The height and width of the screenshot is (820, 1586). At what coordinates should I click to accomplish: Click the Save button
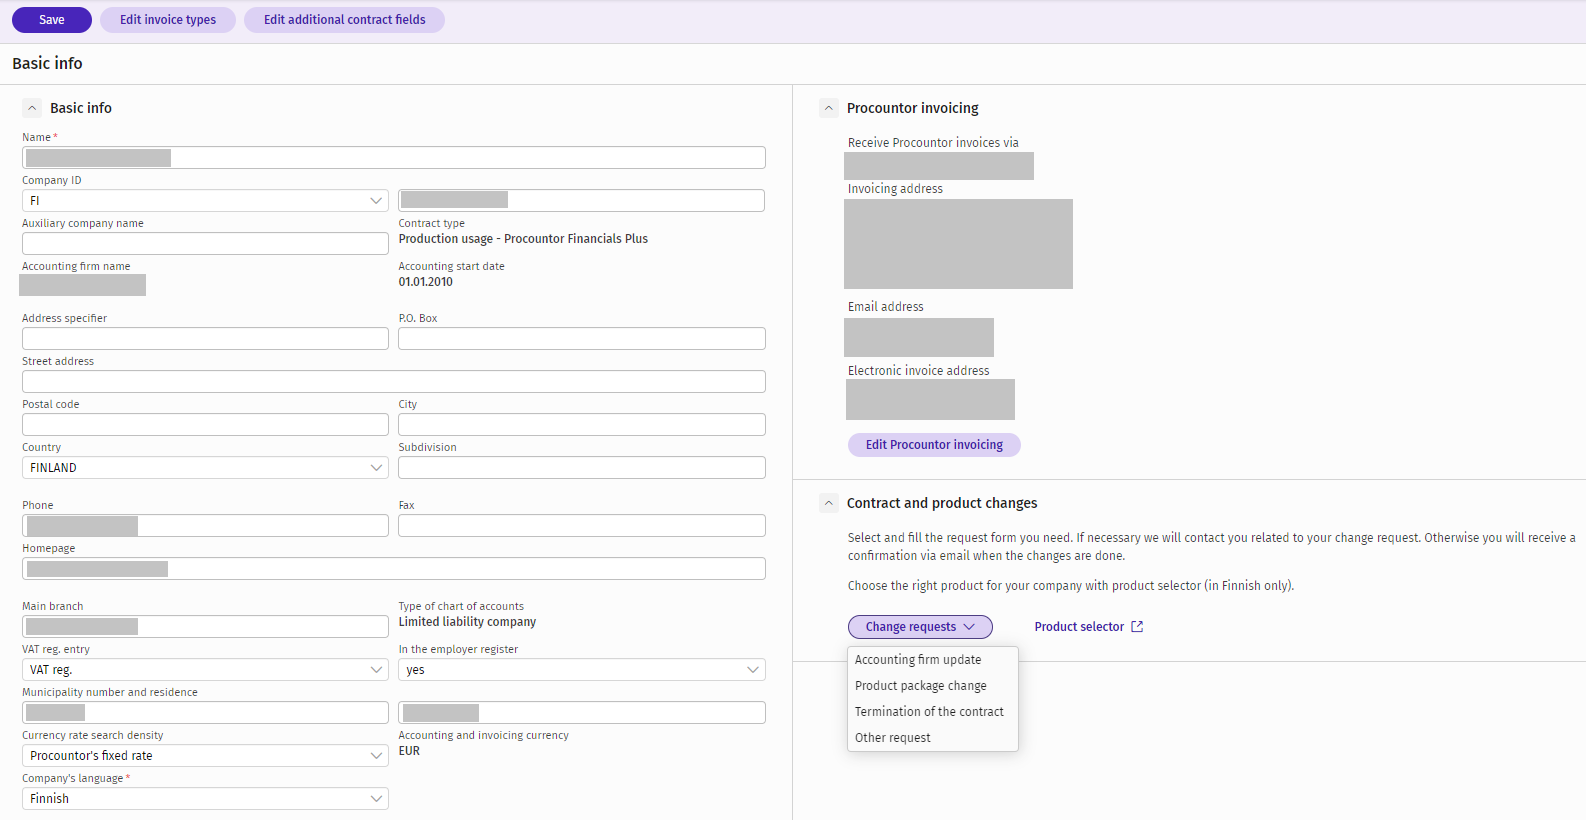pyautogui.click(x=52, y=20)
